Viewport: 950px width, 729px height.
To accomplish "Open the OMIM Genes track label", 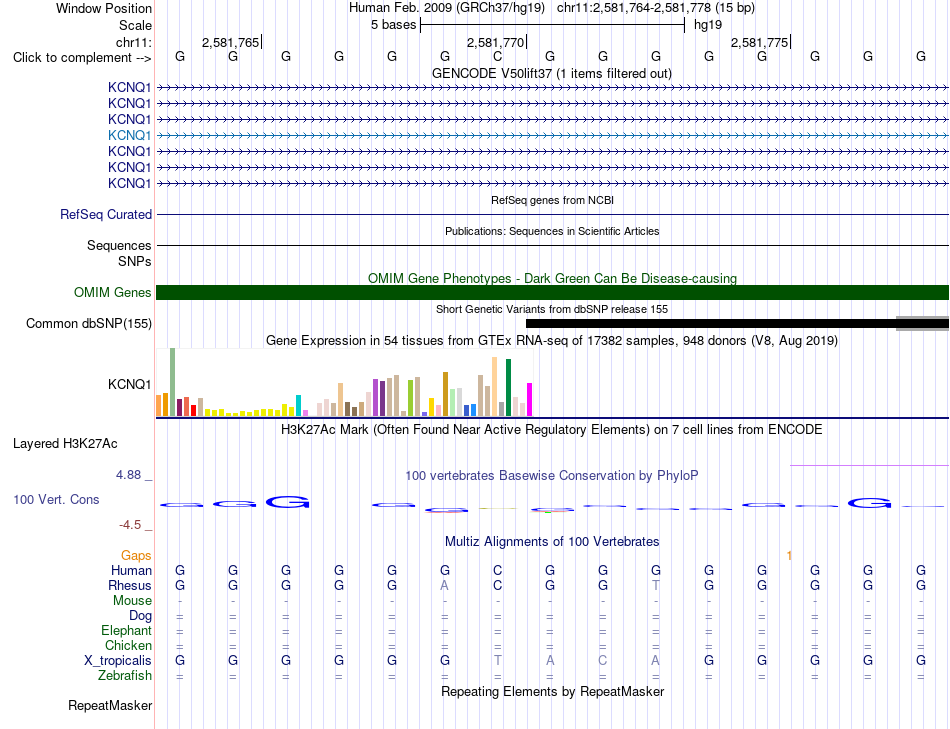I will click(112, 292).
